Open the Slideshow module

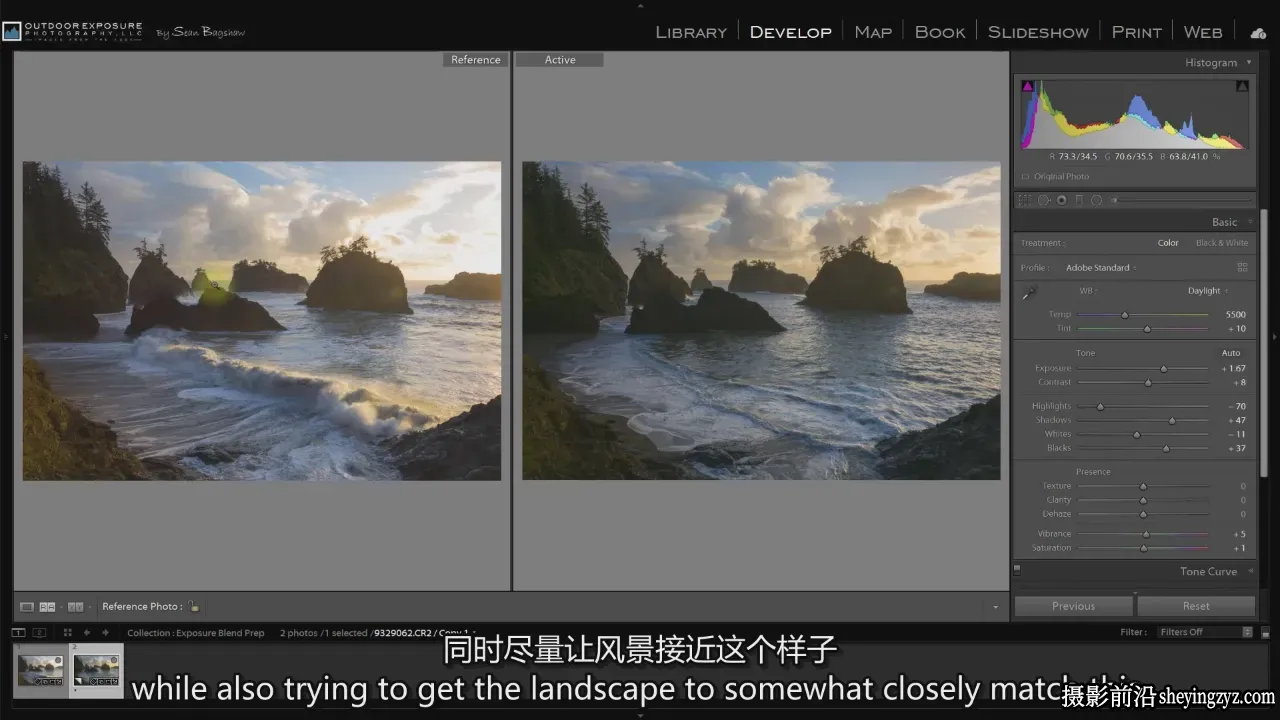pyautogui.click(x=1038, y=32)
